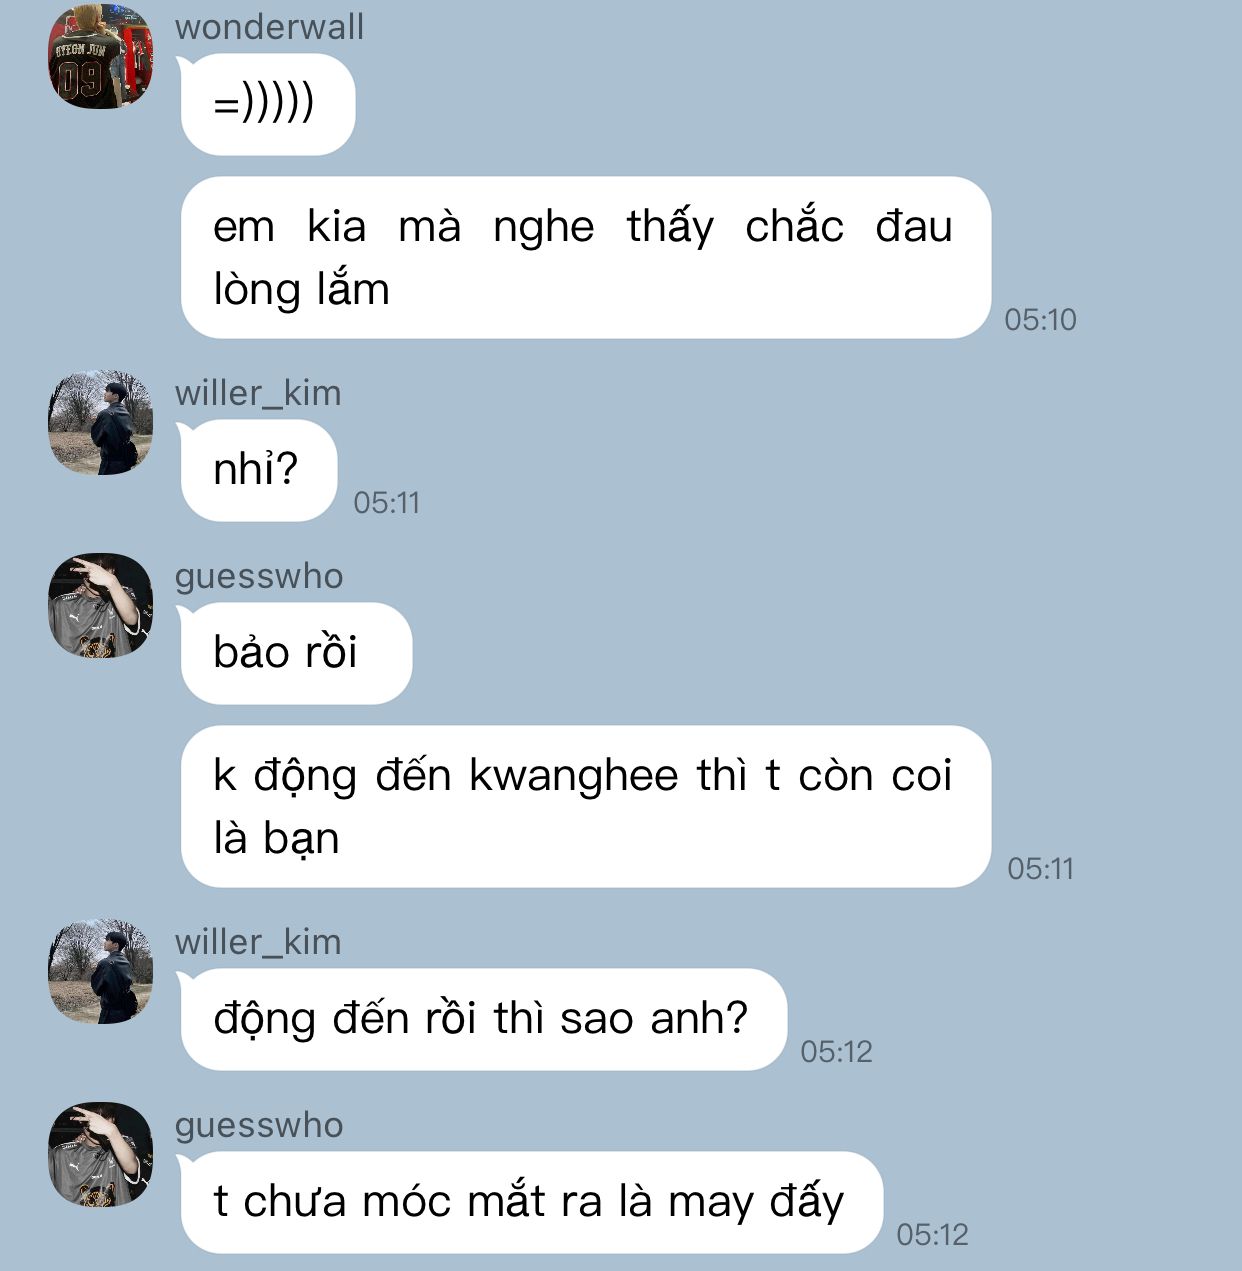
Task: Click the 05:10 timestamp
Action: (1040, 320)
